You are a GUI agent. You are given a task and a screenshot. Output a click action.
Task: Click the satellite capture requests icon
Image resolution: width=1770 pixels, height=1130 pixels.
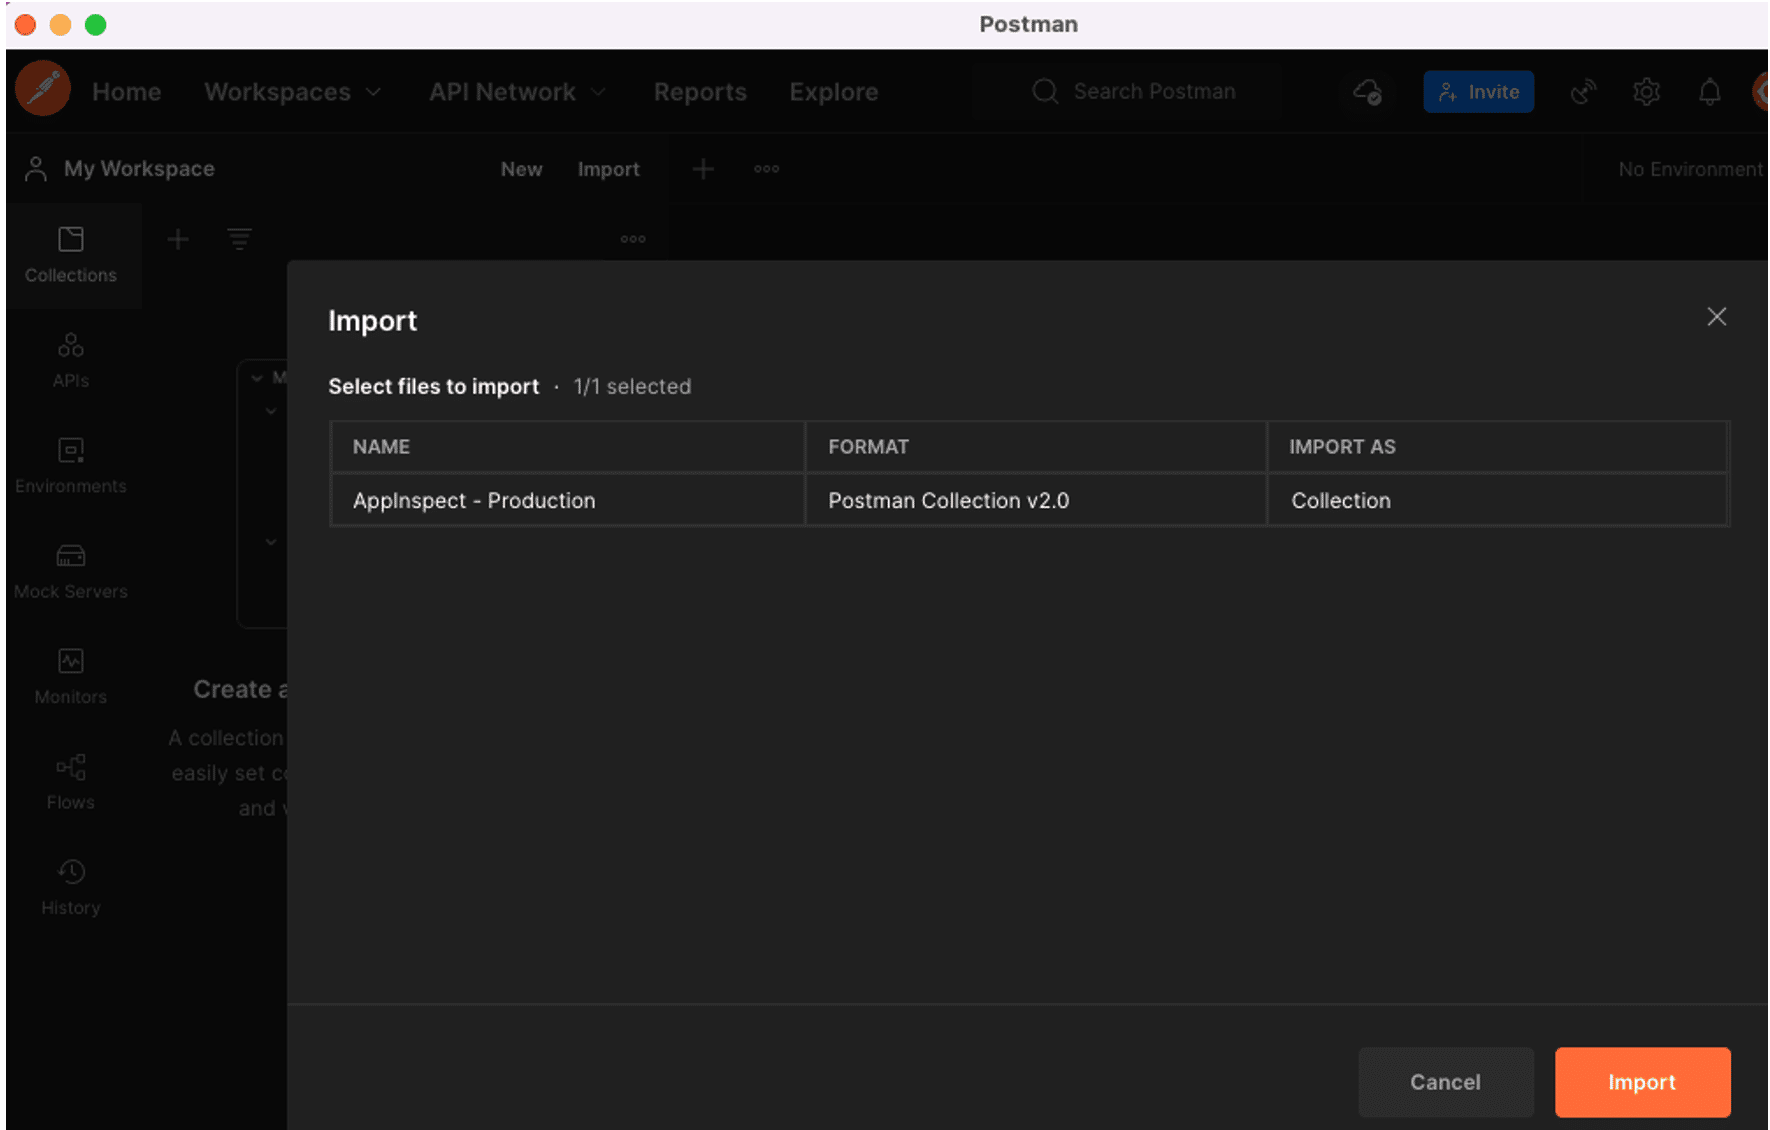(x=1583, y=92)
